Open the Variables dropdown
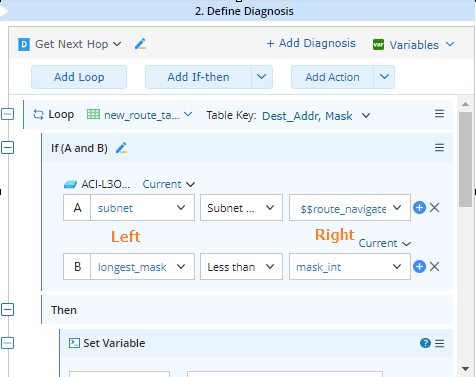Screen dimensions: 476x377 (x=414, y=45)
